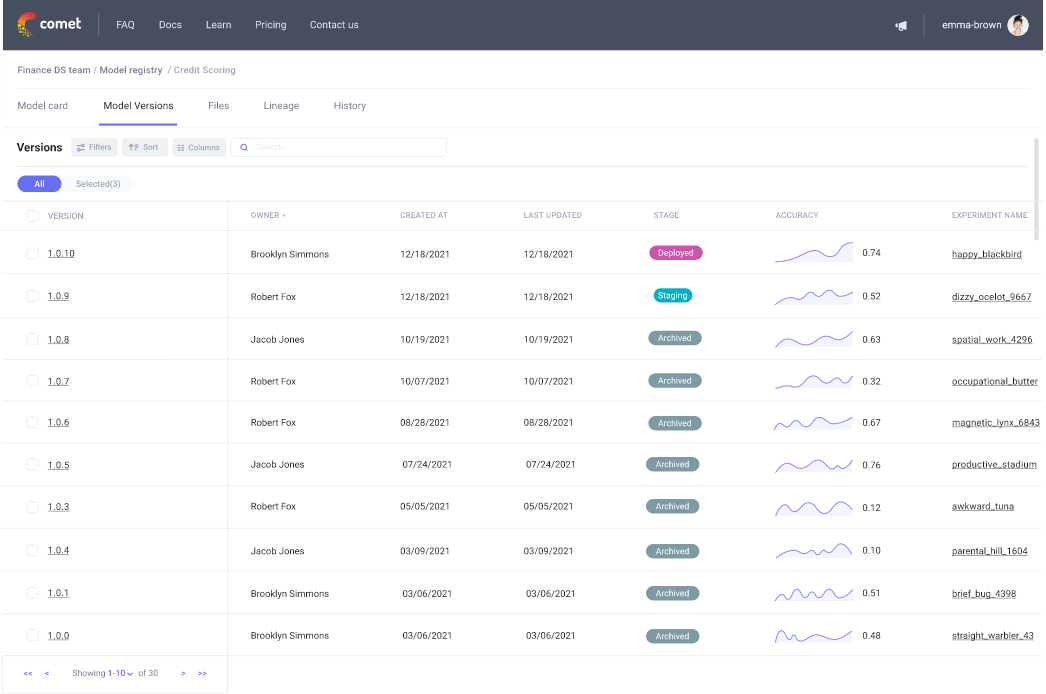Go to the last page of versions
Viewport: 1046px width, 694px height.
(x=202, y=674)
